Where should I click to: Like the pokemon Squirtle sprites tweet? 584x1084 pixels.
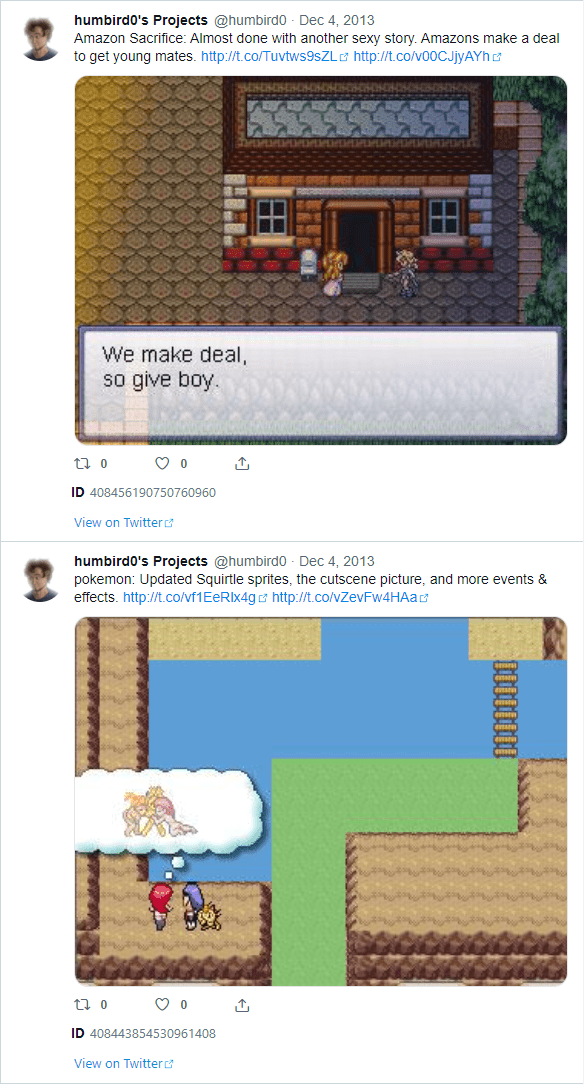(162, 1004)
